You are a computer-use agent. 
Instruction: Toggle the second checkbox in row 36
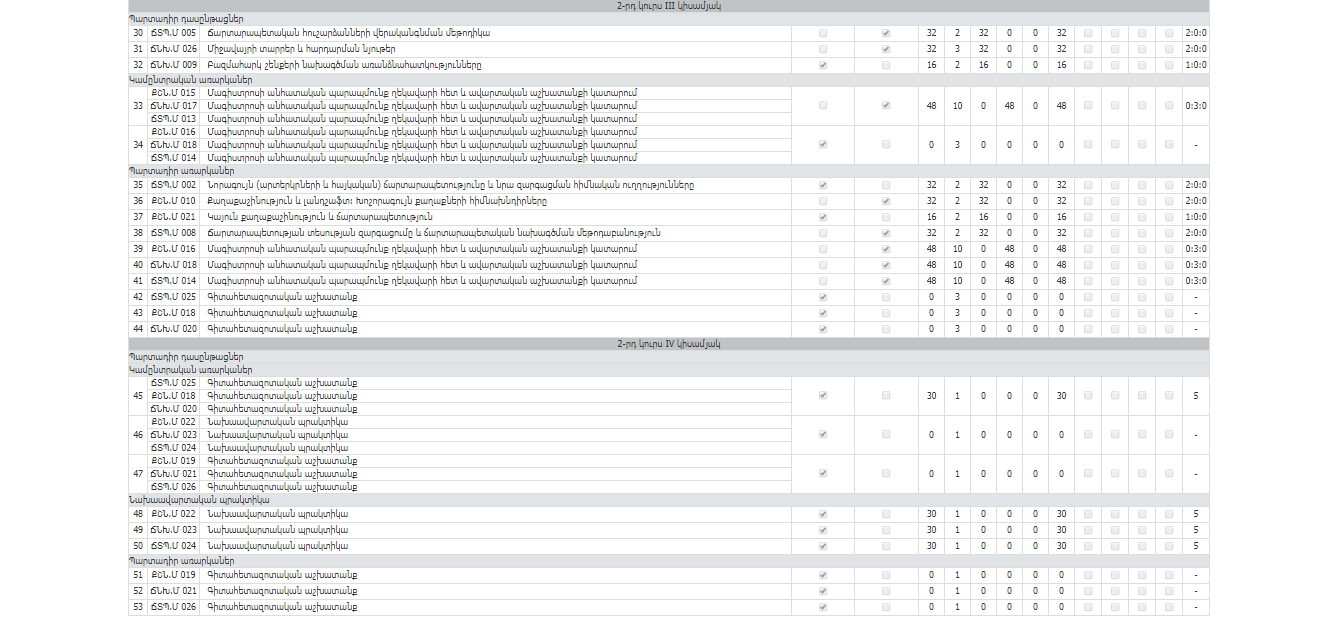(x=886, y=201)
